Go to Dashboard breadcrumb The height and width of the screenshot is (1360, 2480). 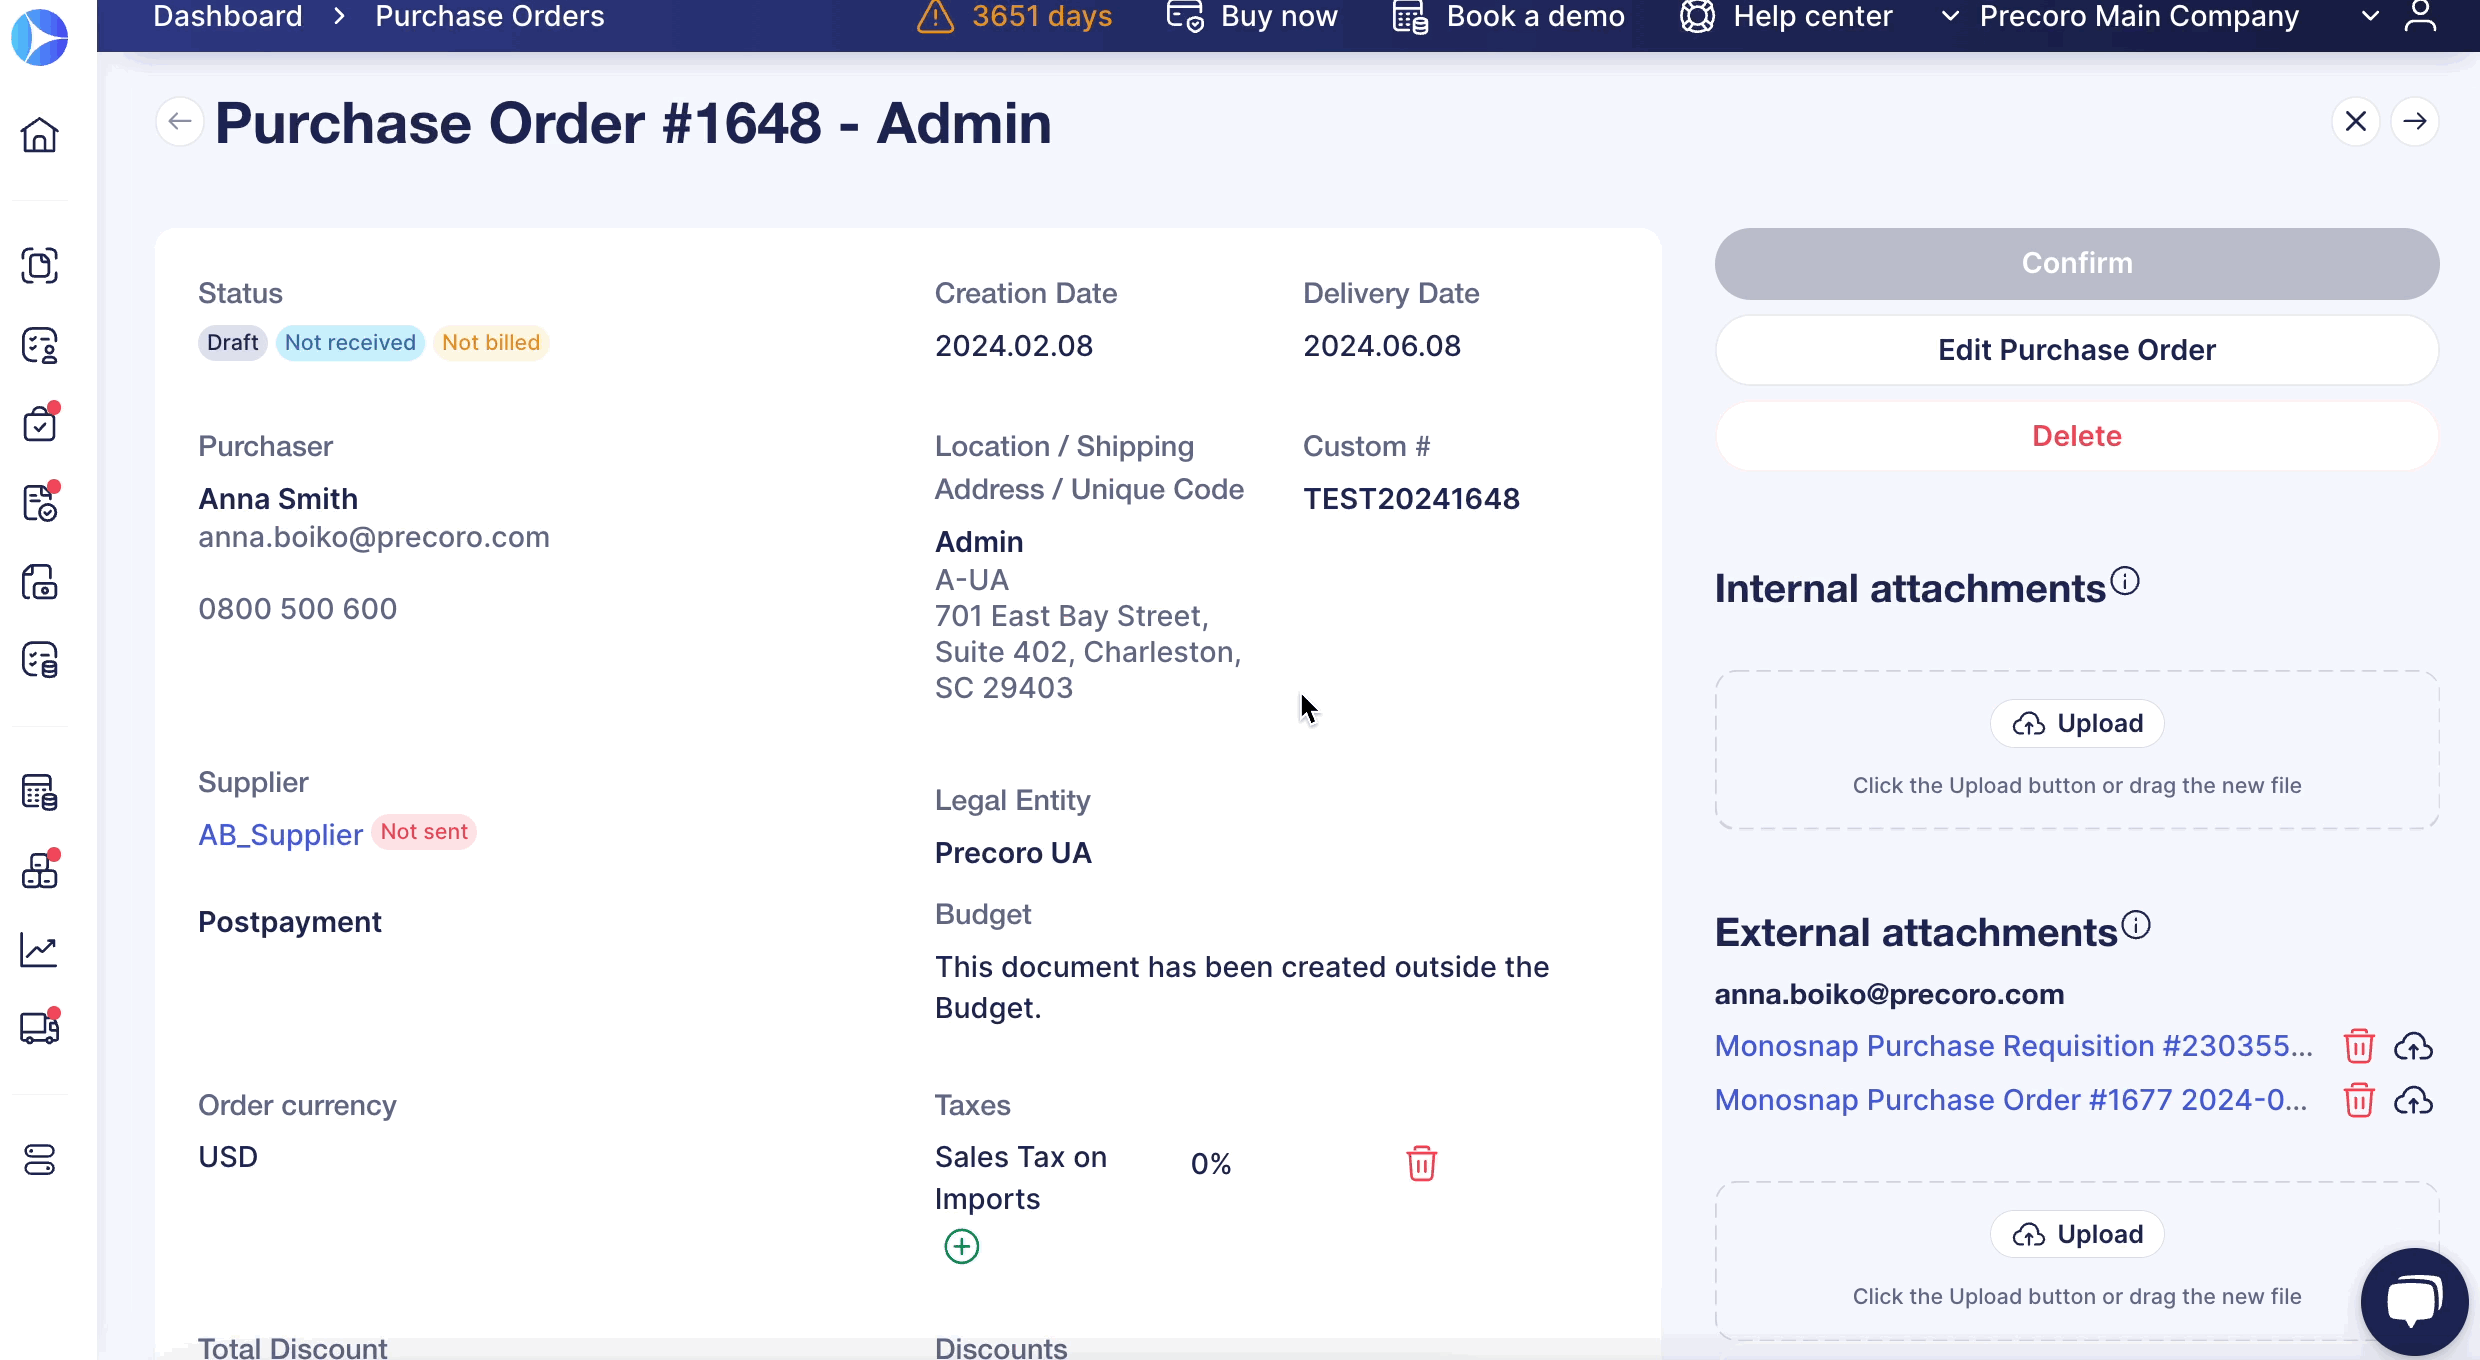228,17
